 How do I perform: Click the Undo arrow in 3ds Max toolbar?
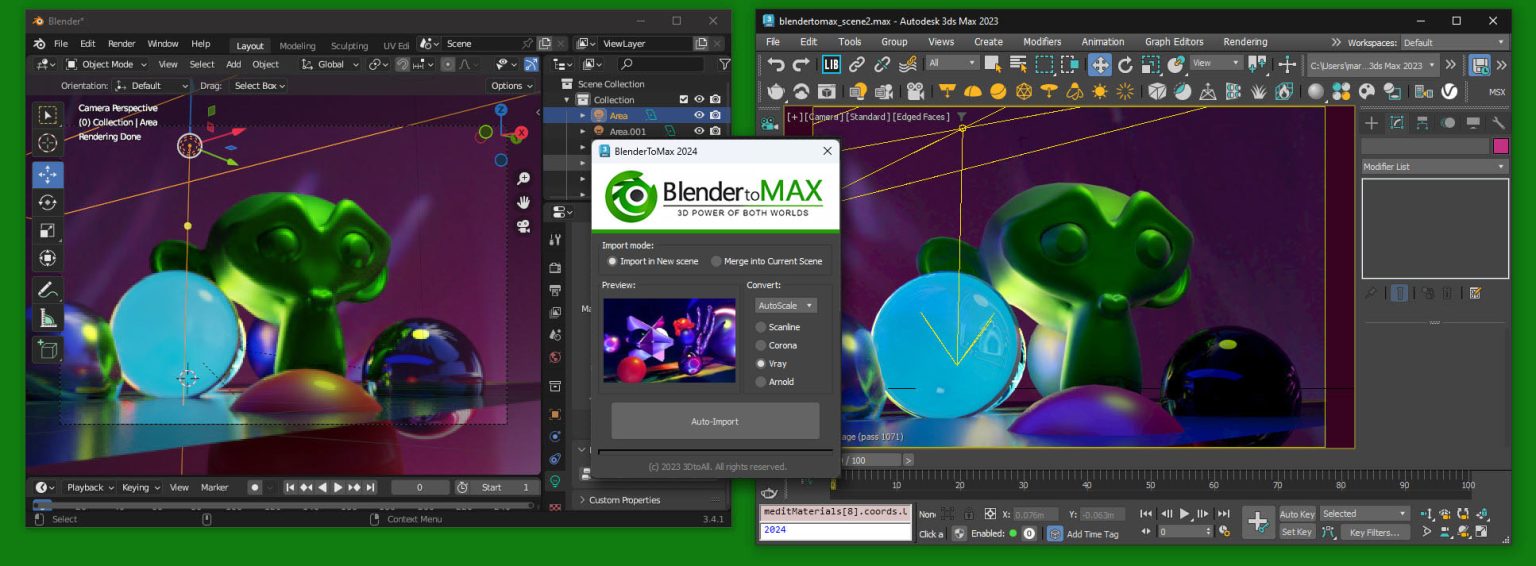point(776,64)
